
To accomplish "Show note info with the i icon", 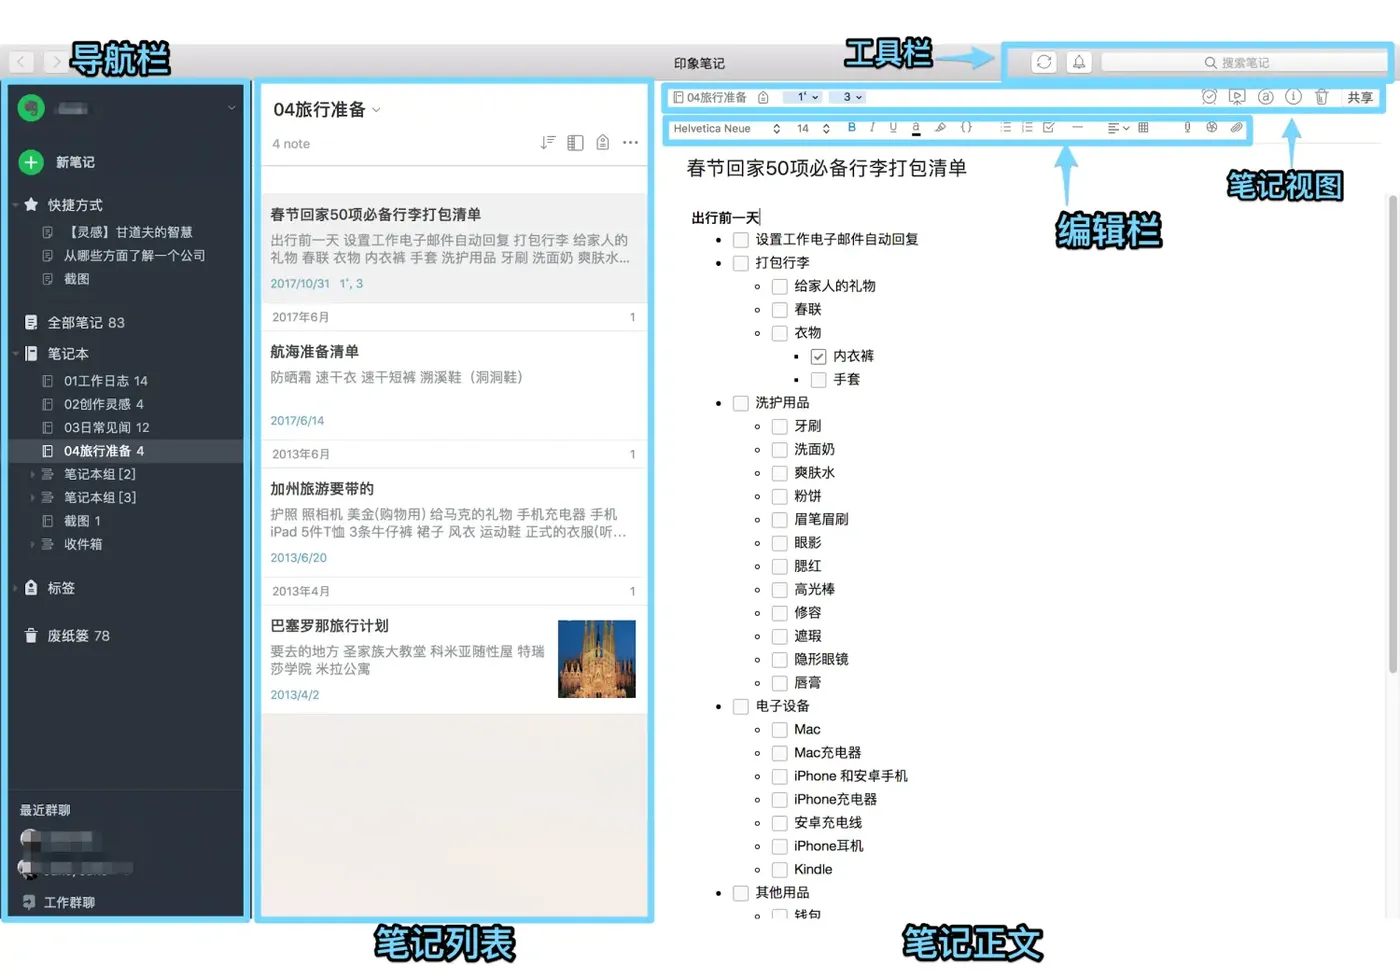I will click(x=1293, y=97).
